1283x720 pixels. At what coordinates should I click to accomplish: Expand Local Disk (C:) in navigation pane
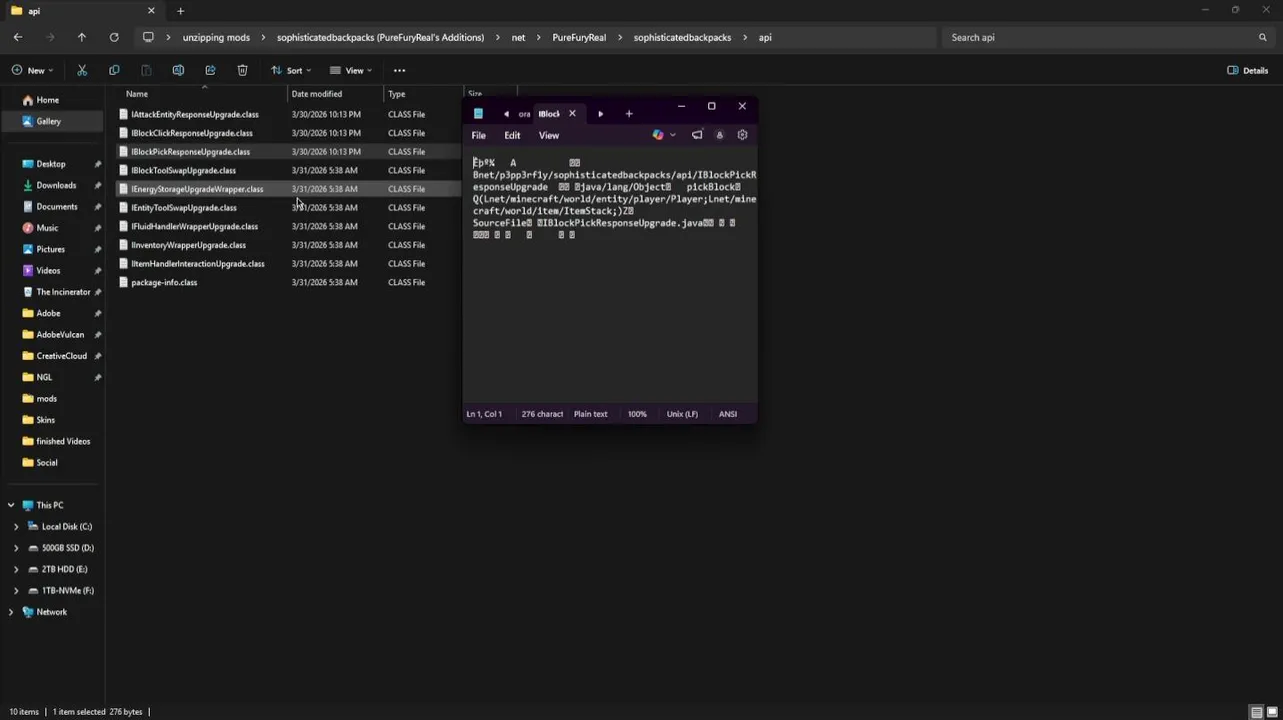pyautogui.click(x=16, y=527)
